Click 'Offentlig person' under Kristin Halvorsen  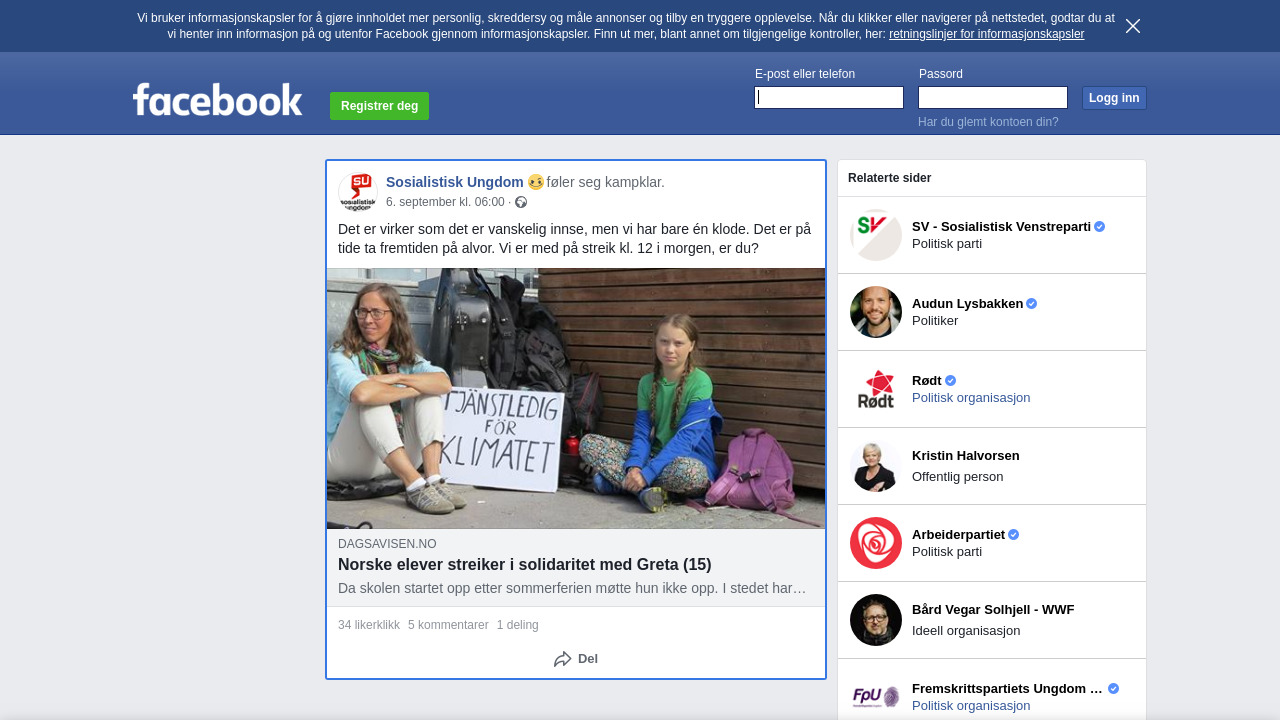[958, 477]
